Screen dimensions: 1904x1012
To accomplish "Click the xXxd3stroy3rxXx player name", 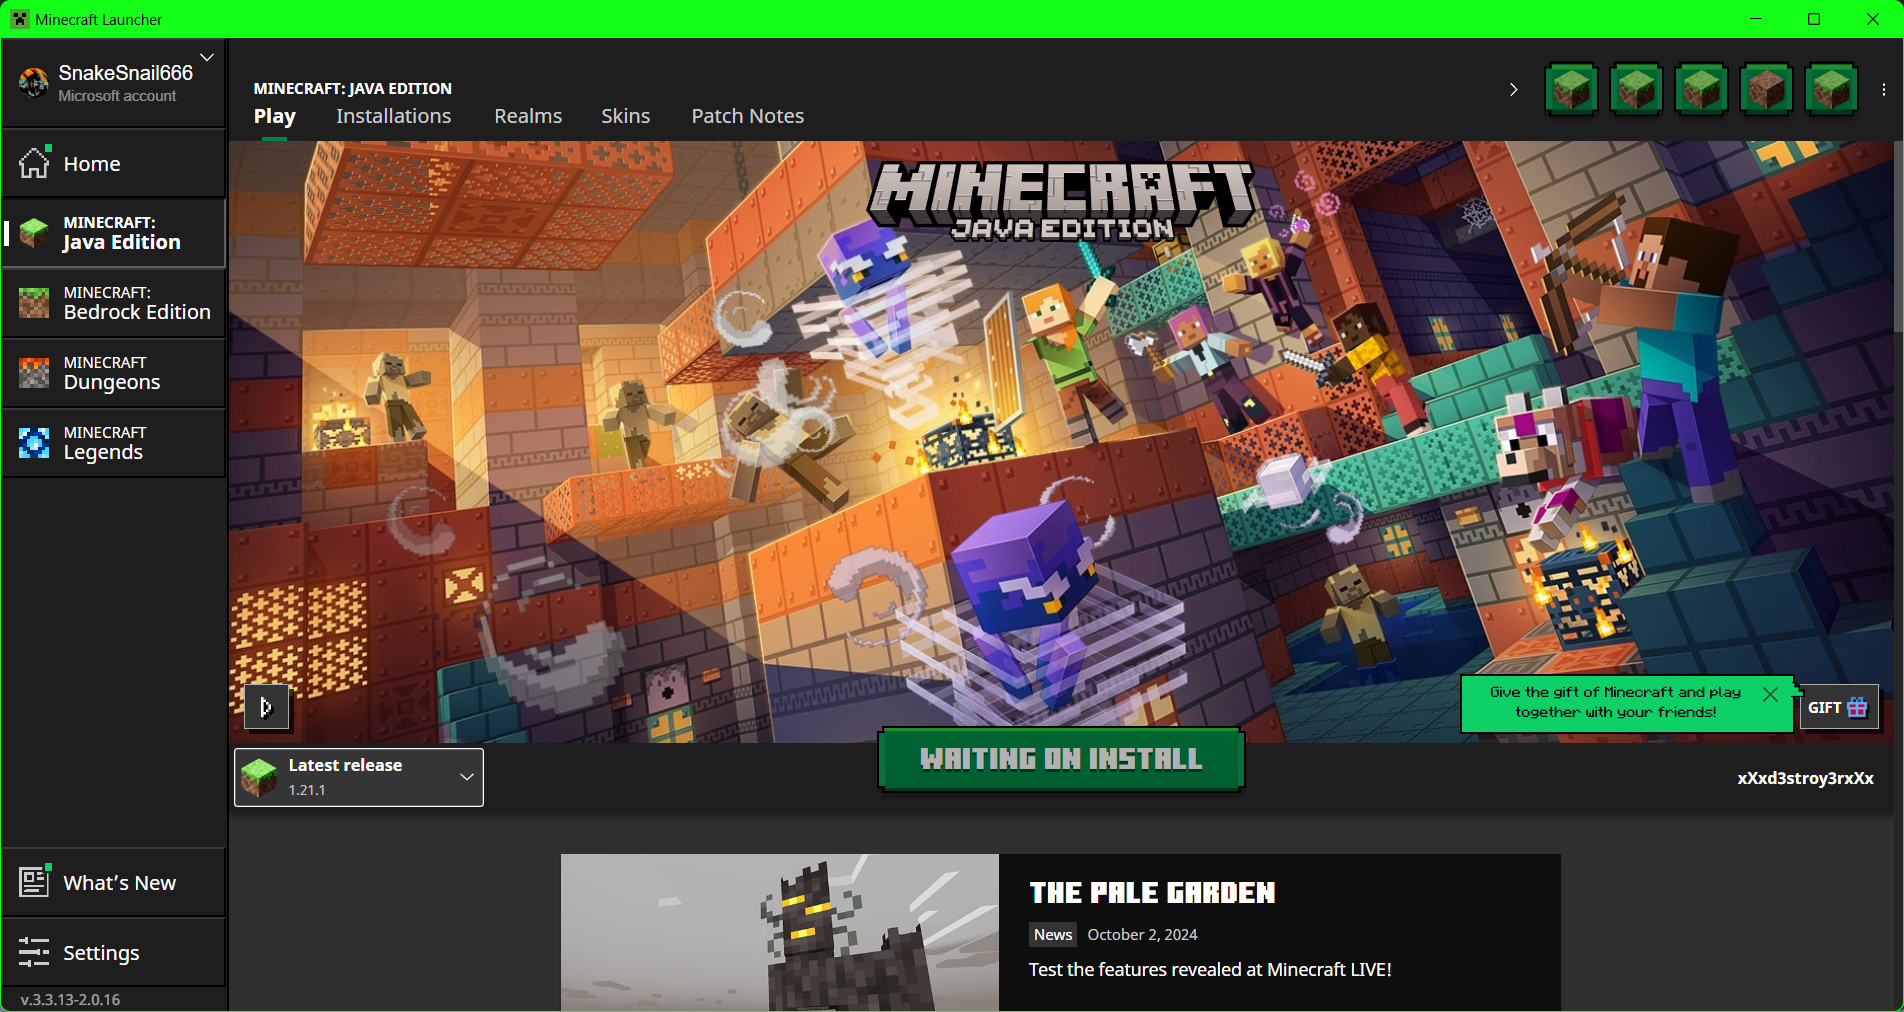I will (1805, 778).
